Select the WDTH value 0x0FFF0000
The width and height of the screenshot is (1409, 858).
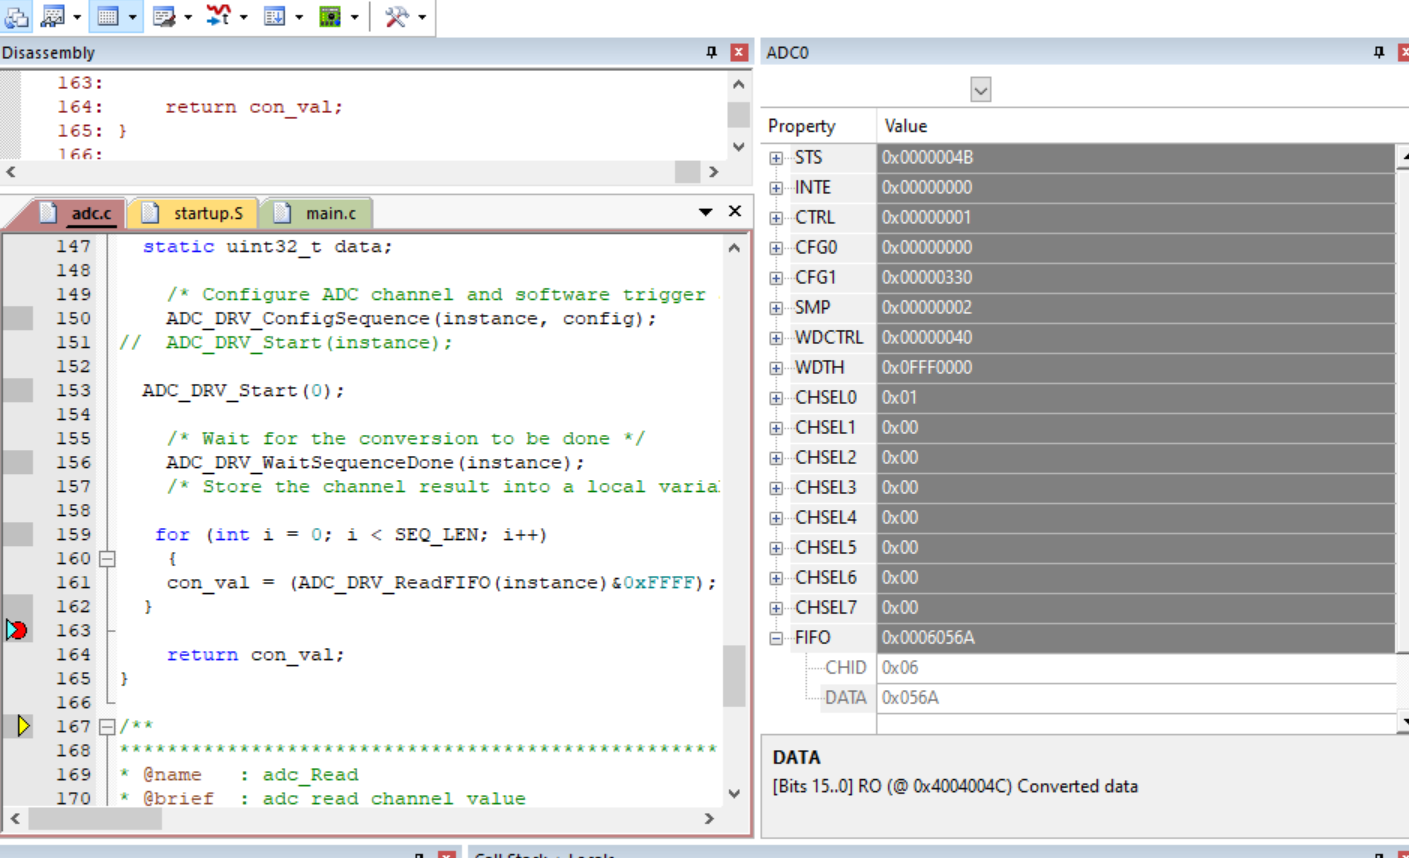1136,368
